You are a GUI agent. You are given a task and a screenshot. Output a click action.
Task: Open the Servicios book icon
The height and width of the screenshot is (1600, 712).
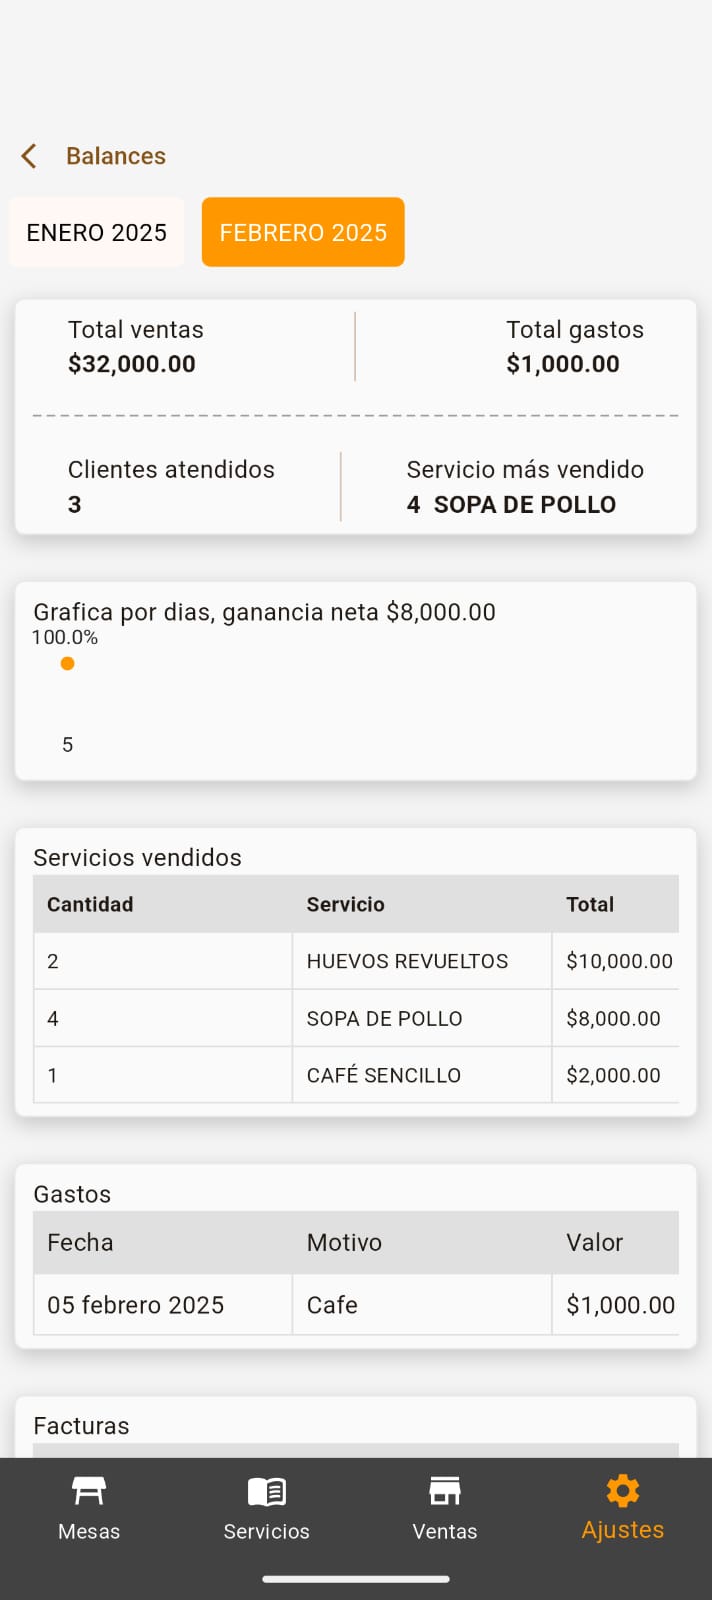pos(266,1491)
